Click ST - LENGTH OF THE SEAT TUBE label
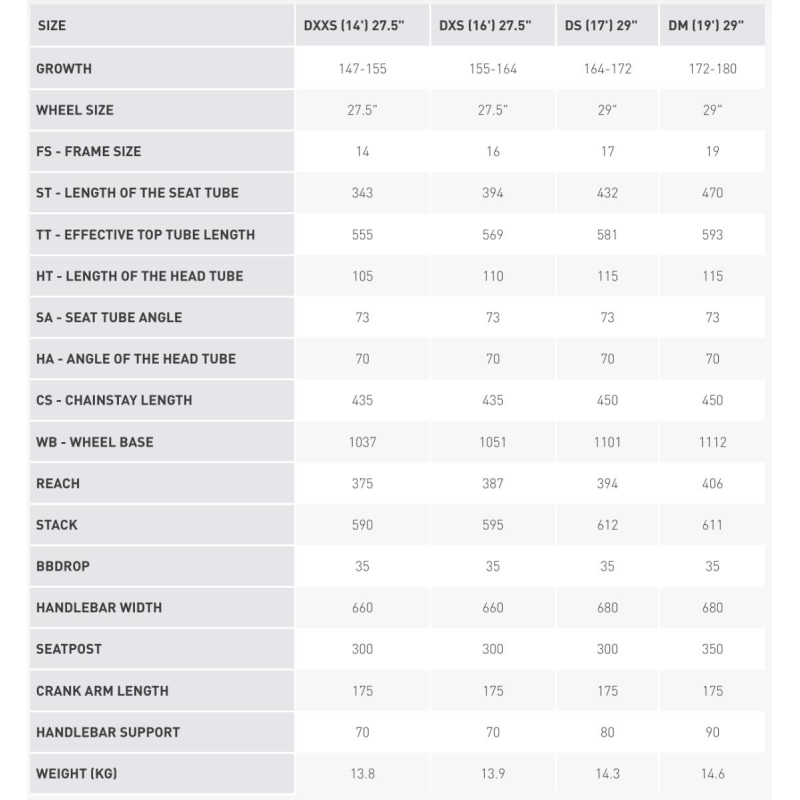This screenshot has width=800, height=800. (x=137, y=192)
